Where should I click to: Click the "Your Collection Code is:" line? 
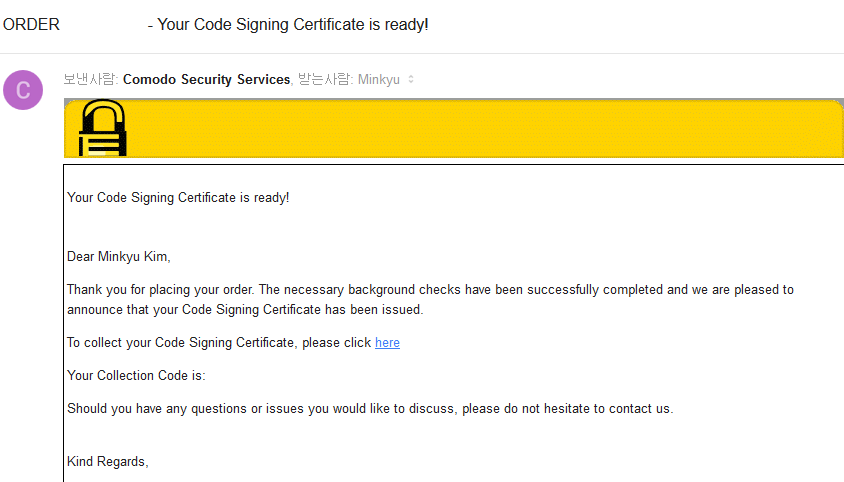pyautogui.click(x=136, y=375)
